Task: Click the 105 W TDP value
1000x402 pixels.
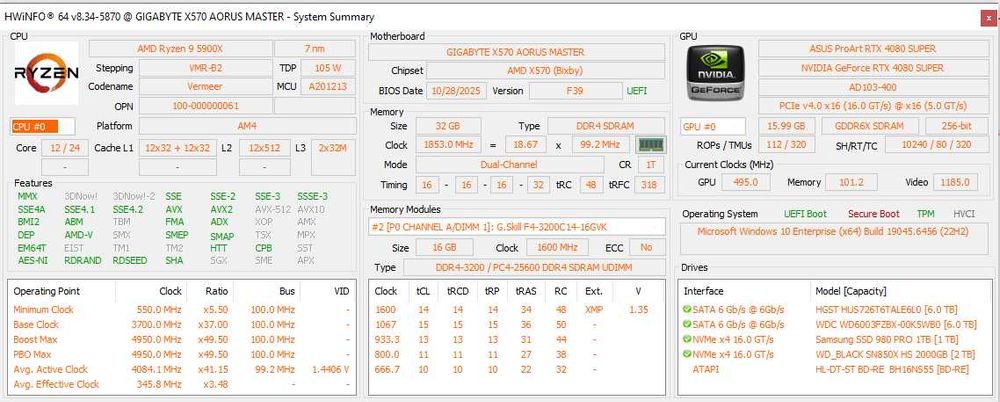Action: click(x=328, y=68)
